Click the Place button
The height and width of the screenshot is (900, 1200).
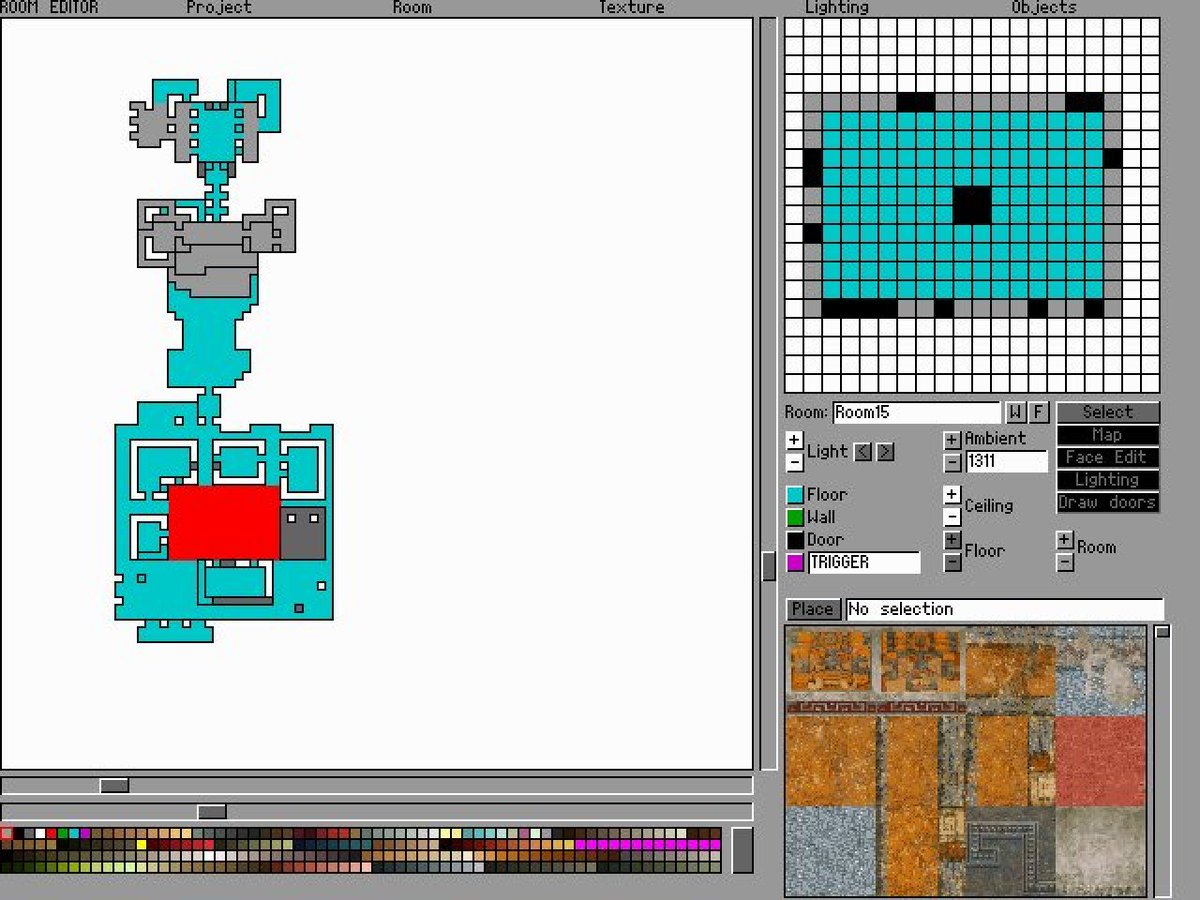coord(813,609)
